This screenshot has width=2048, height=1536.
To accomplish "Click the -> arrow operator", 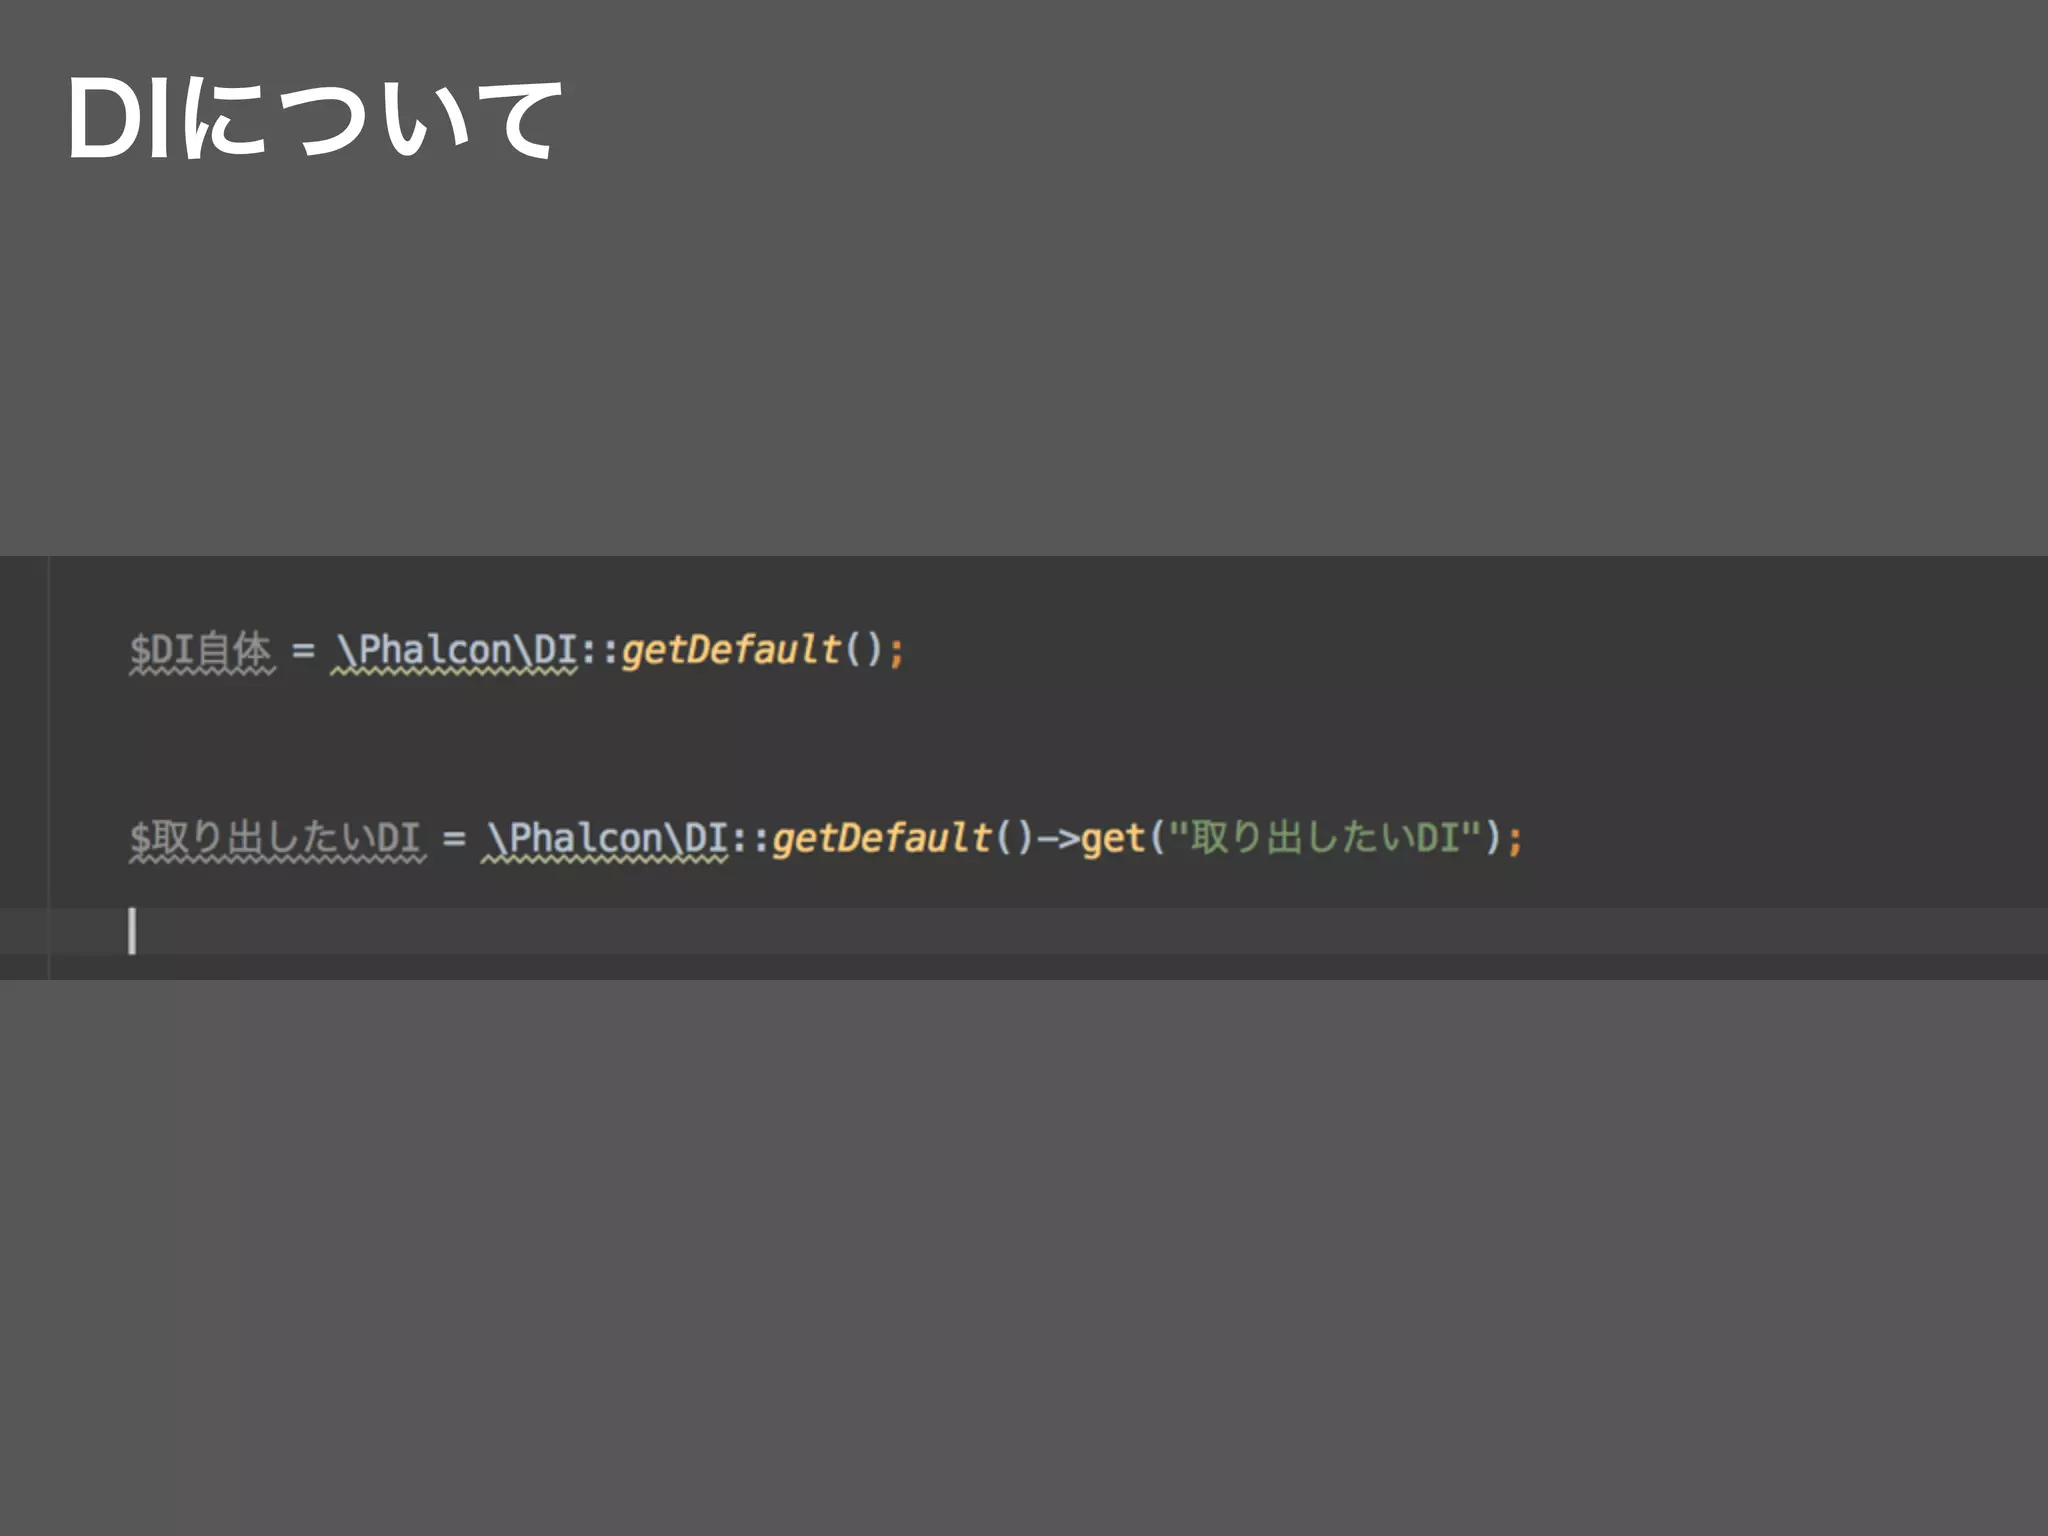I will tap(1058, 838).
